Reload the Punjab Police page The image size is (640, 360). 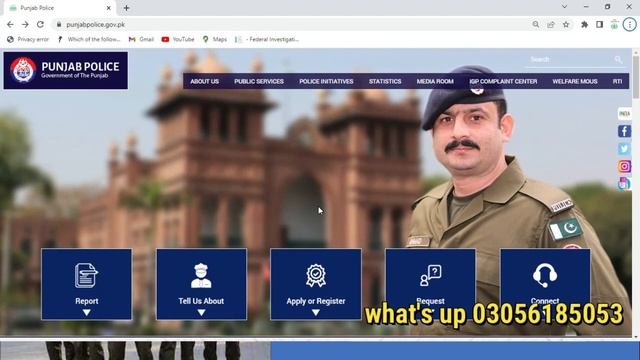coord(40,24)
